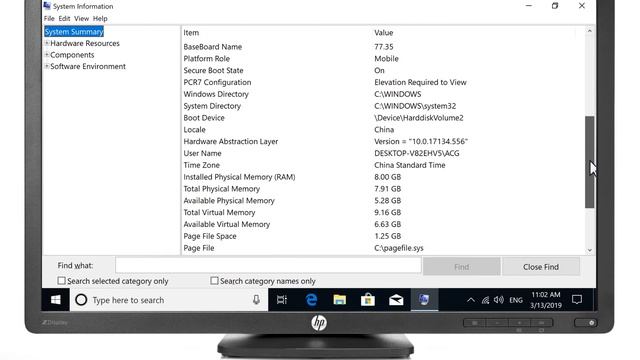Viewport: 640px width, 360px height.
Task: Switch the ENG input language indicator
Action: click(516, 300)
